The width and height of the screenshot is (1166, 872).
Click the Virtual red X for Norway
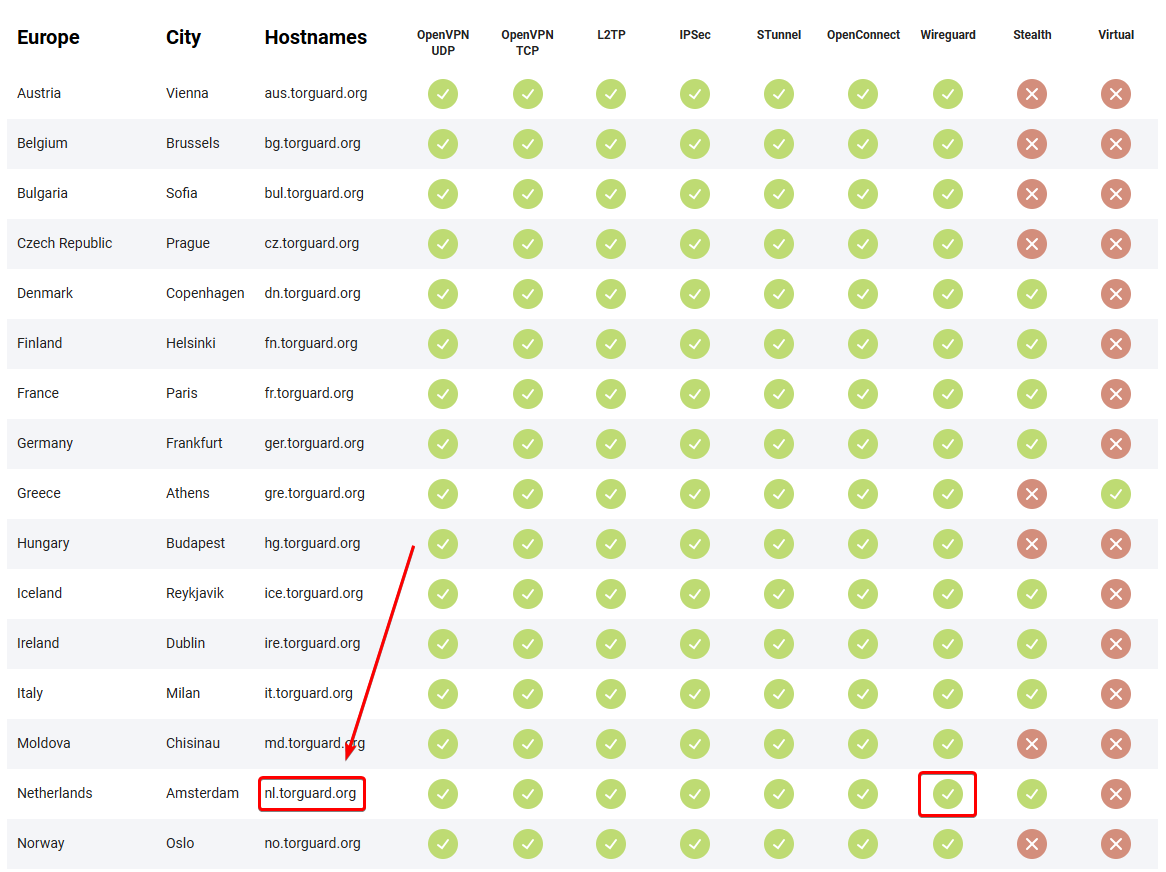coord(1115,844)
